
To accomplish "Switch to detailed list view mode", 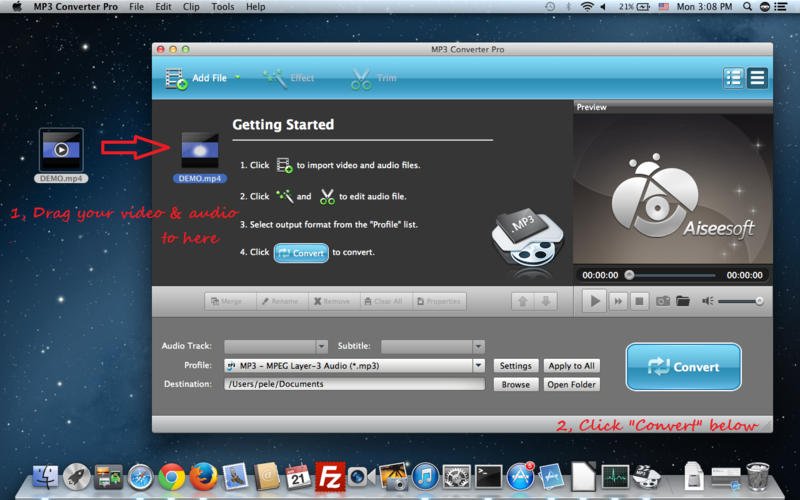I will tap(733, 78).
